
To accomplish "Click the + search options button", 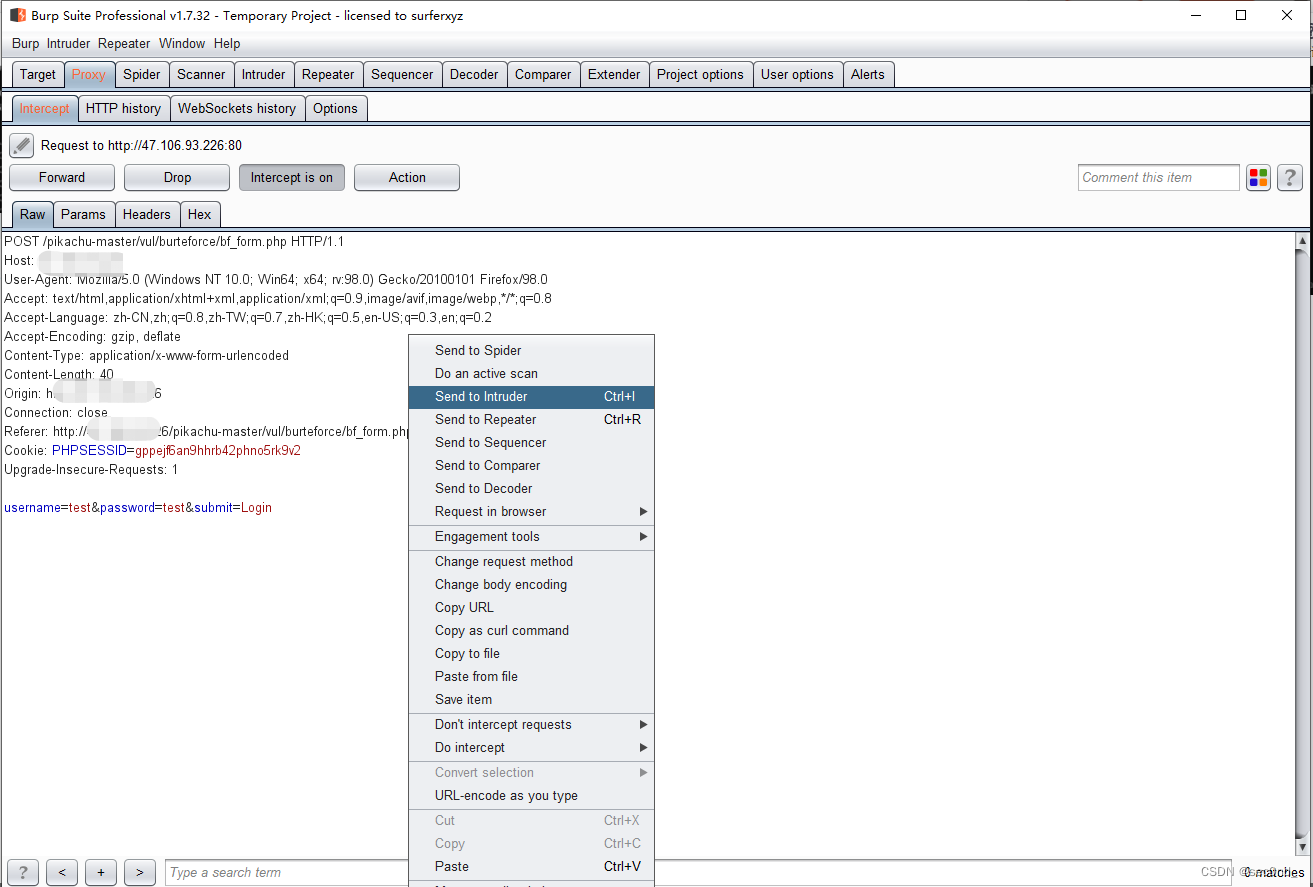I will 101,872.
